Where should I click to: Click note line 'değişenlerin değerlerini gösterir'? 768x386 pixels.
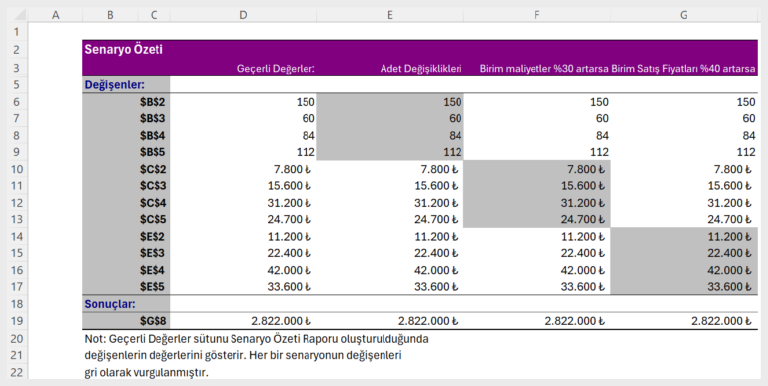[x=242, y=355]
